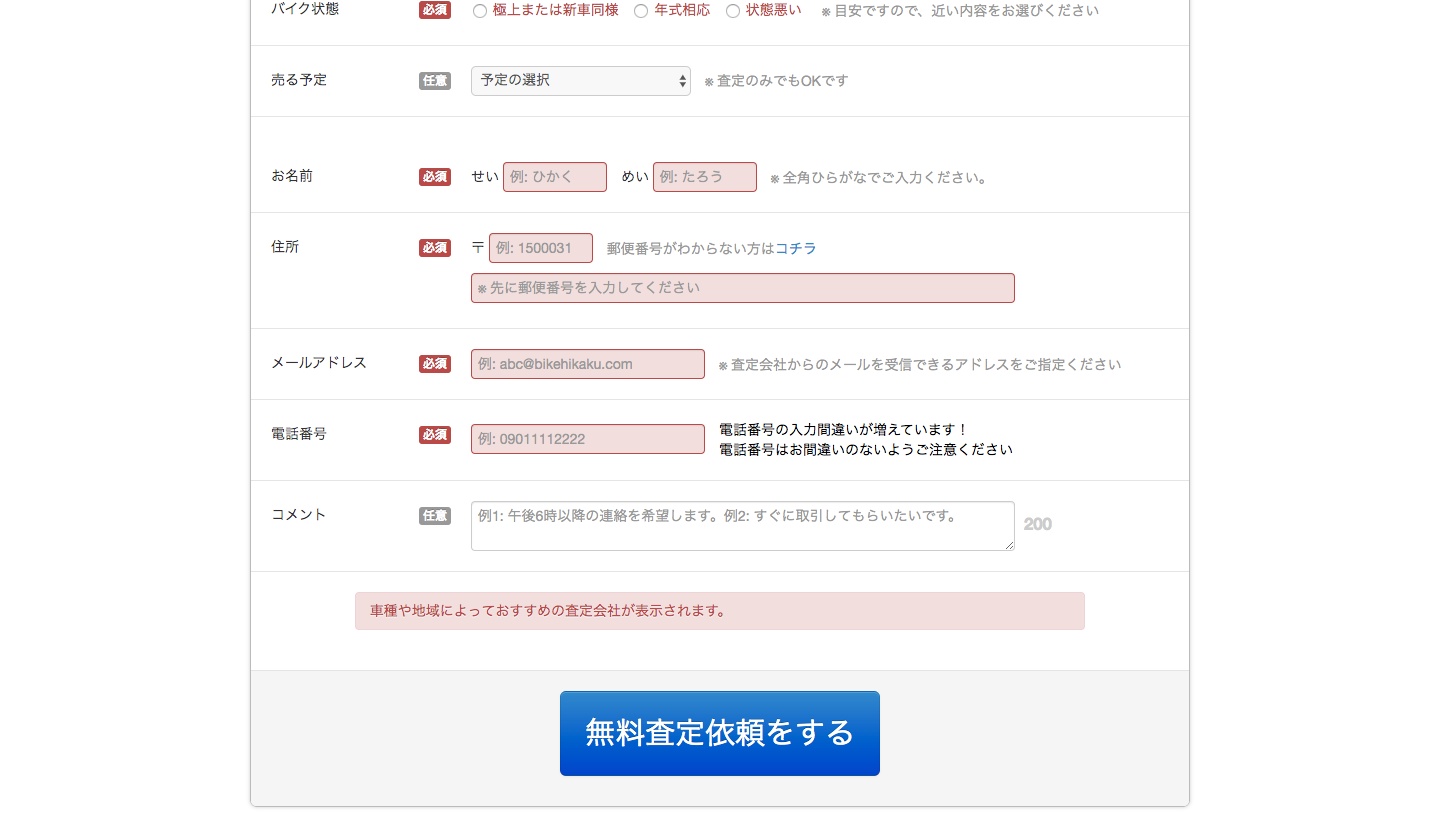Open the コチラ postal code lookup link
This screenshot has height=821, width=1440.
click(796, 248)
